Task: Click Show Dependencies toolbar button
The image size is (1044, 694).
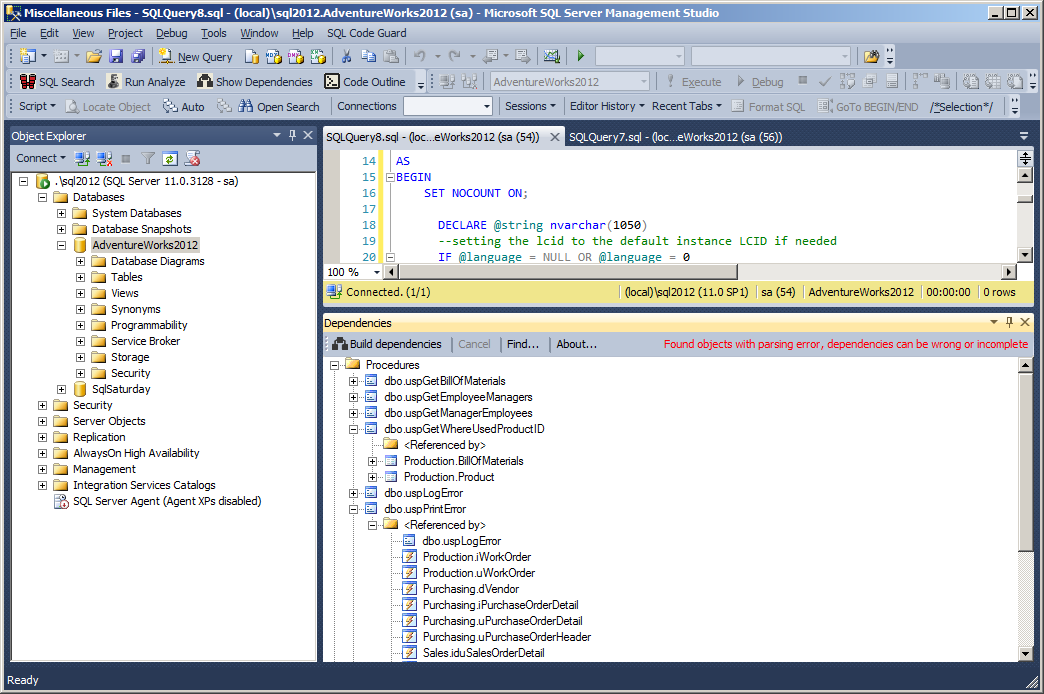Action: (254, 82)
